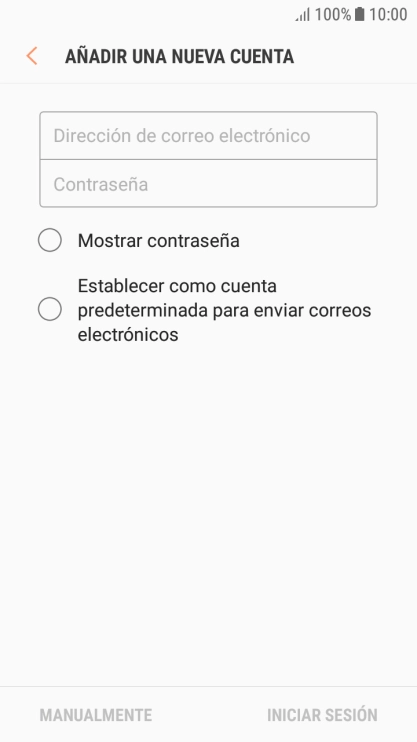This screenshot has width=417, height=742.
Task: Go back using the orange arrow
Action: [x=32, y=56]
